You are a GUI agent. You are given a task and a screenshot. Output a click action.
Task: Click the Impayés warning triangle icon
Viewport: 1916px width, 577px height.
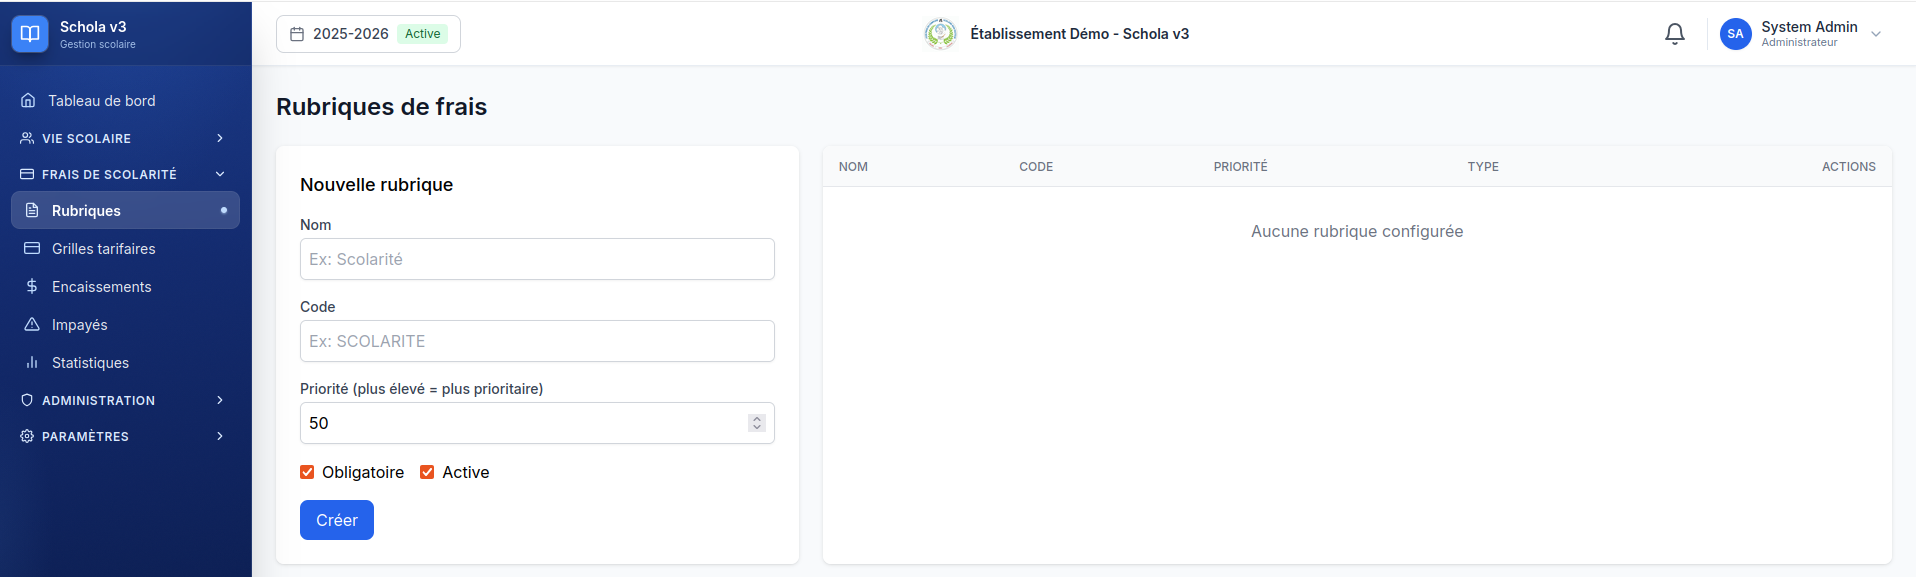coord(32,325)
